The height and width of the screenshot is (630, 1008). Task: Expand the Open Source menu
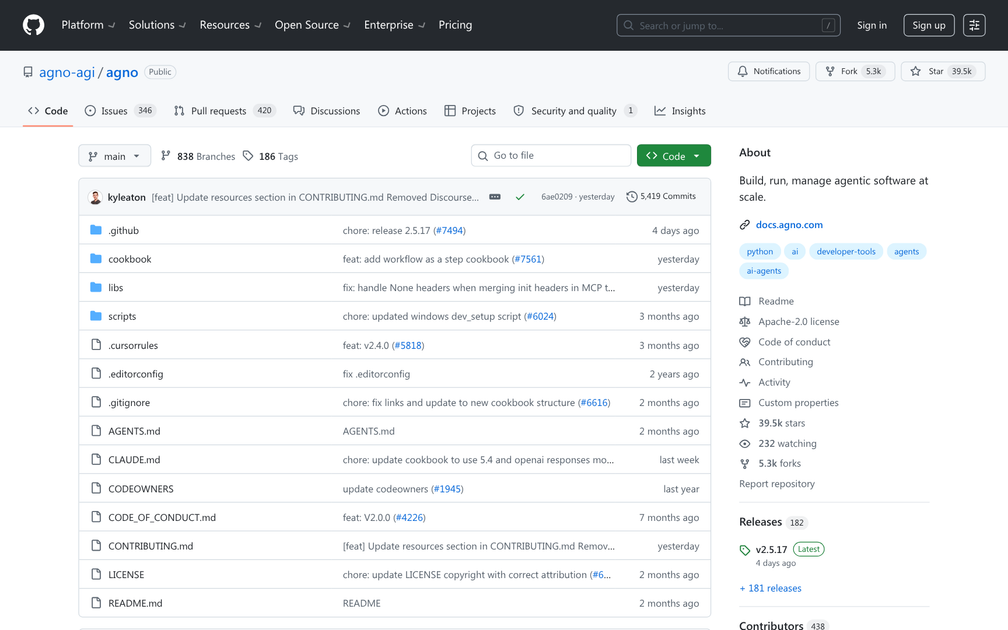pyautogui.click(x=312, y=25)
